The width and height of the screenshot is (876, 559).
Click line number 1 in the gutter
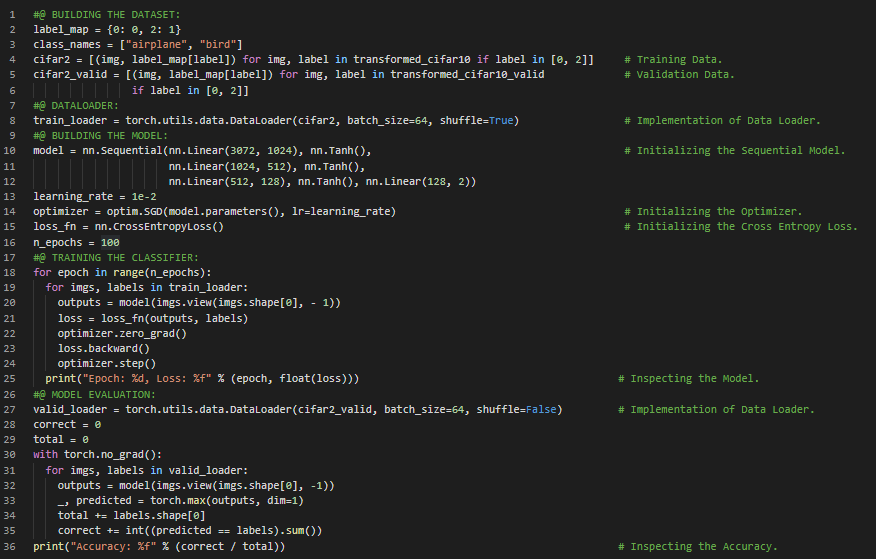pos(10,14)
